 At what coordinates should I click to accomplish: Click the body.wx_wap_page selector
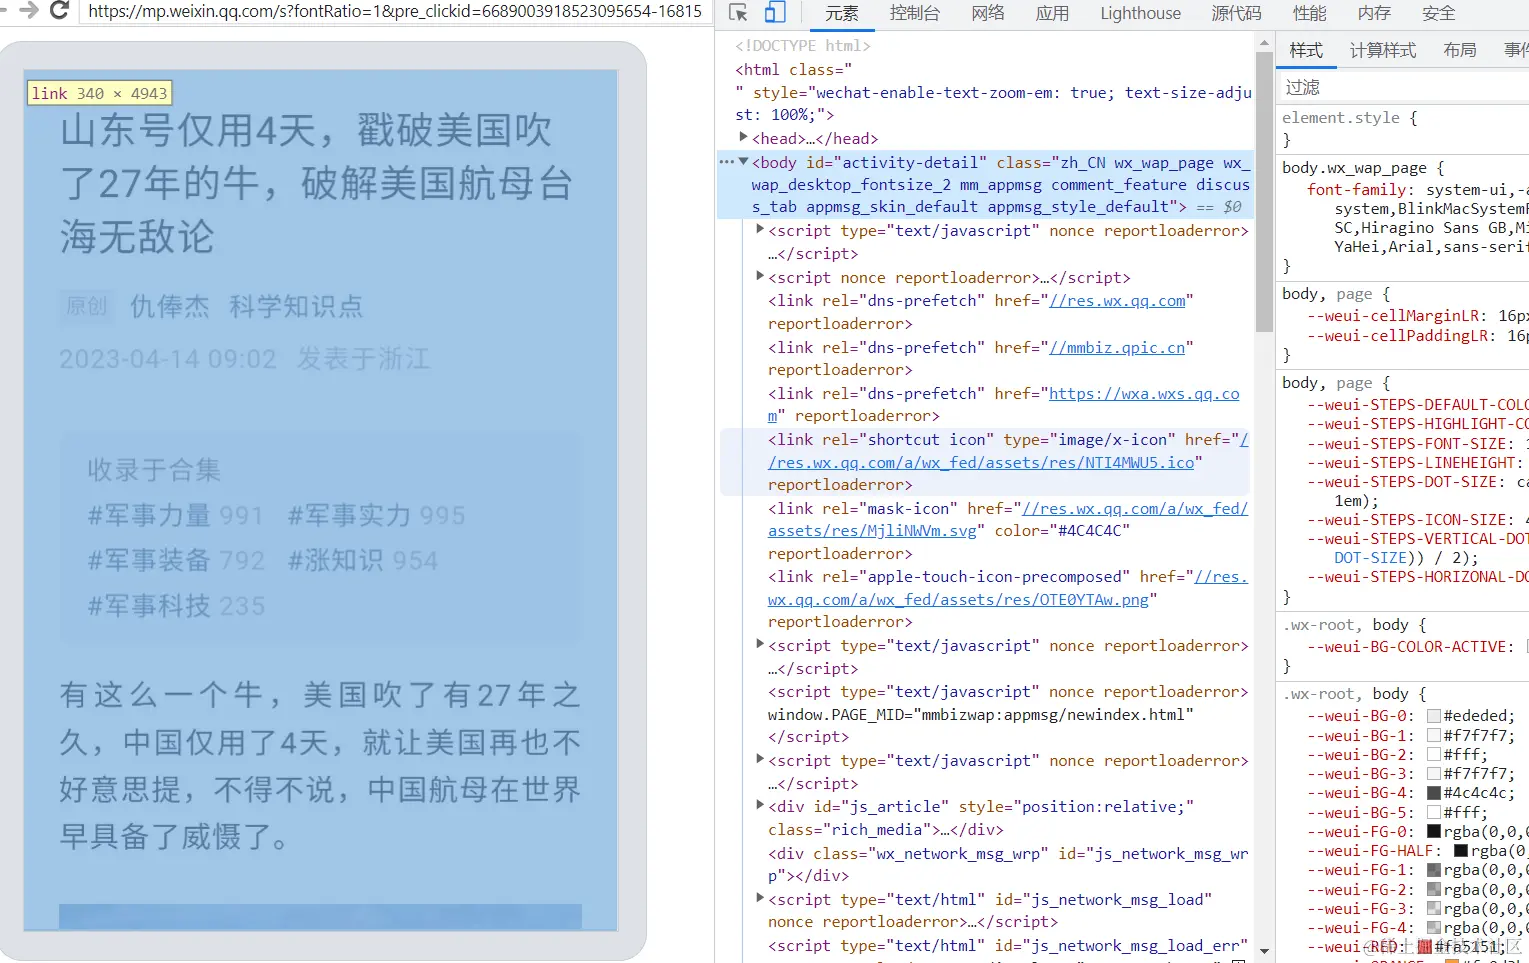[x=1355, y=168]
